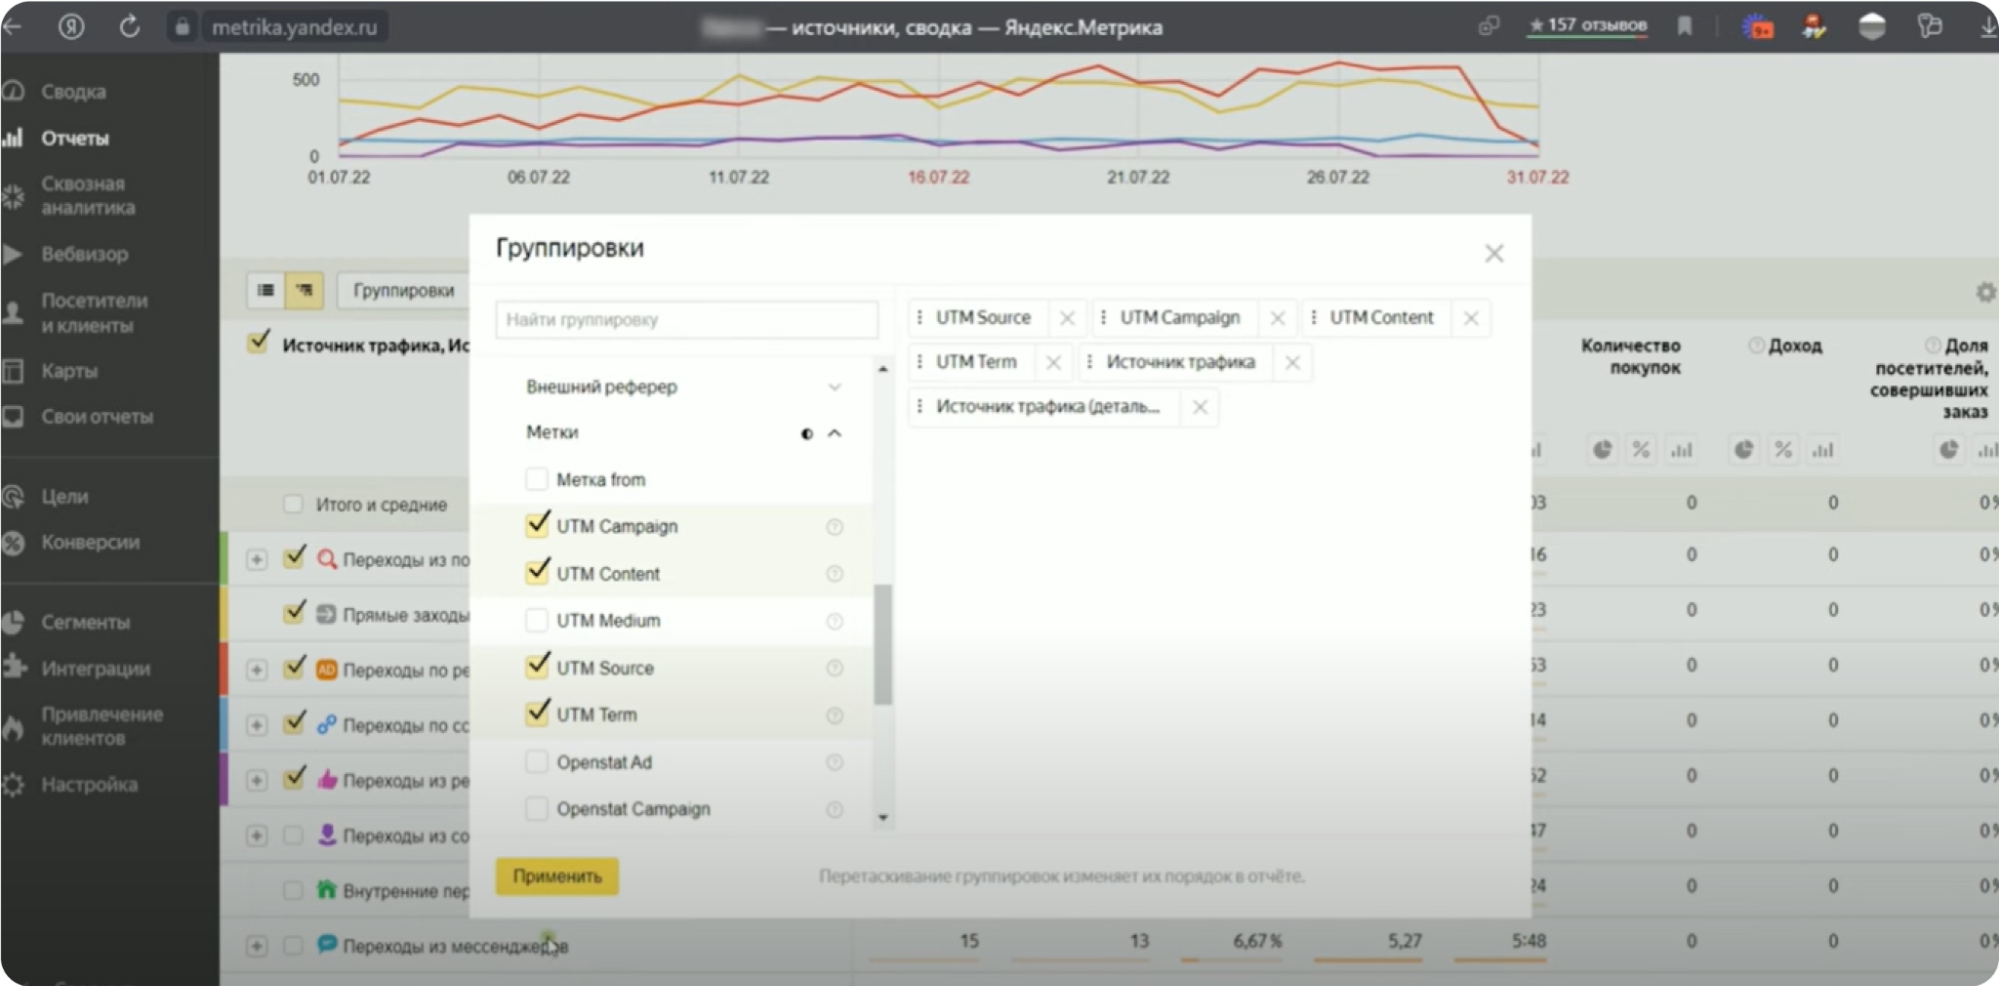Show pie chart for Доход column
The height and width of the screenshot is (986, 1999).
[x=1744, y=450]
